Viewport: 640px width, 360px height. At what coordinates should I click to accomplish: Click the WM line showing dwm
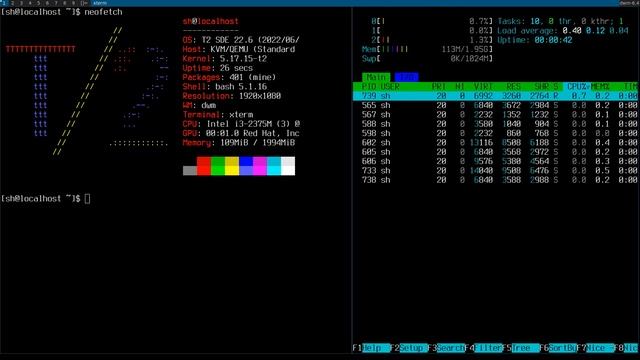click(x=199, y=105)
